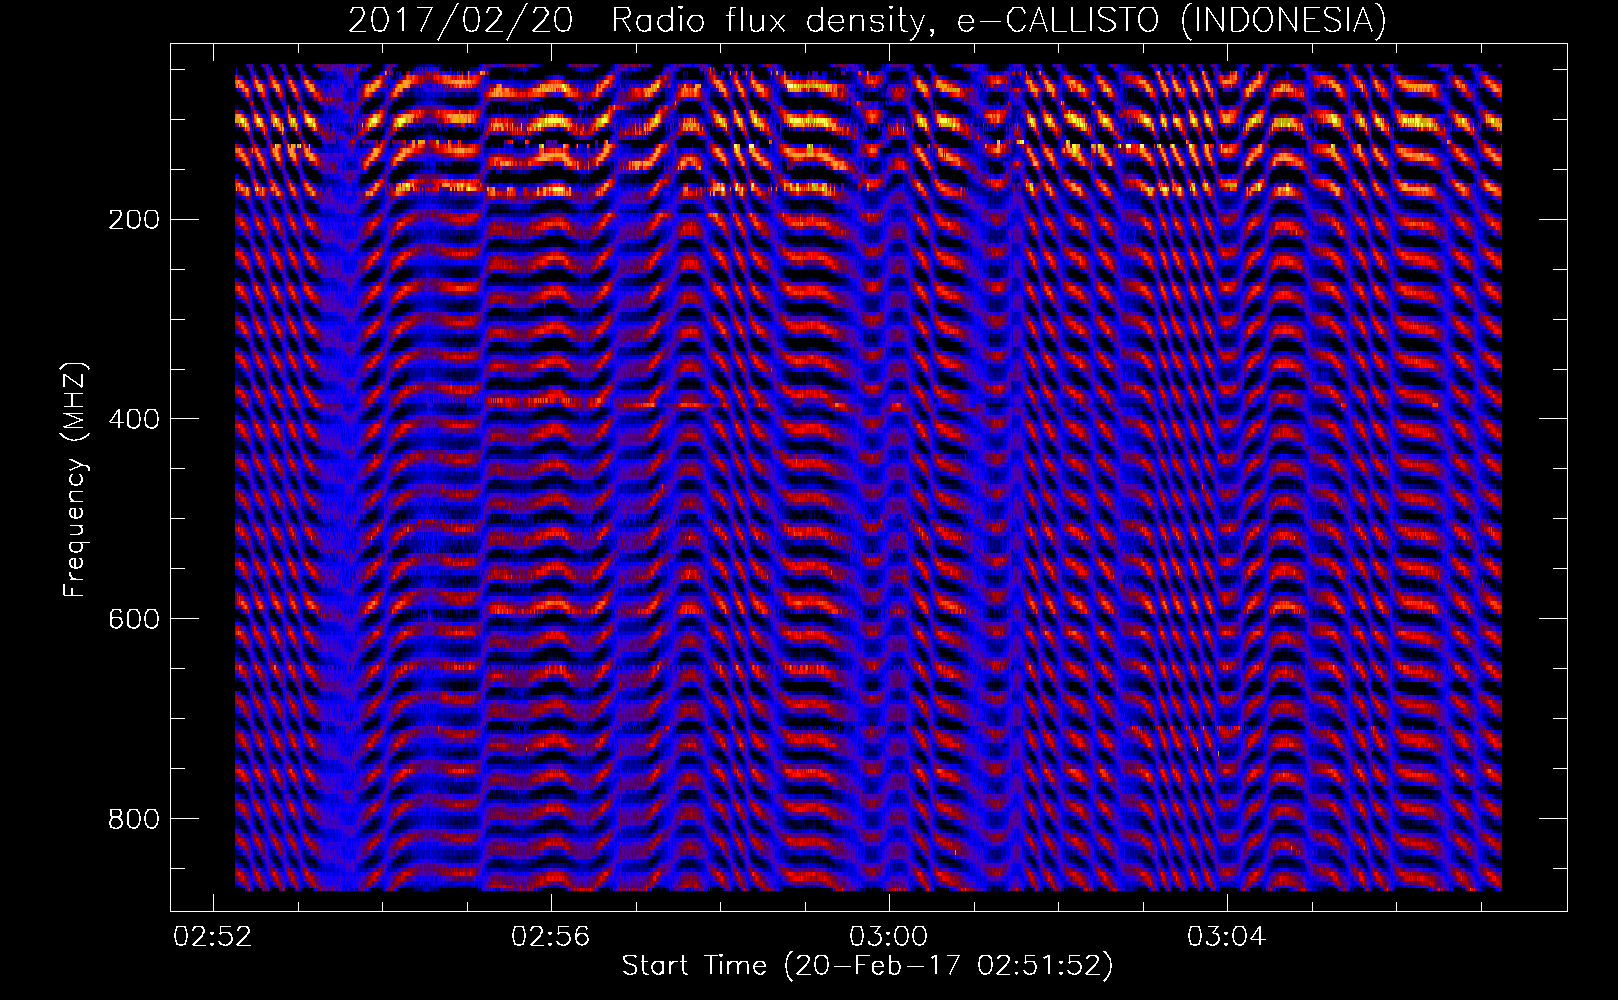1618x1000 pixels.
Task: Click the '03:00' time tick label
Action: pos(889,937)
